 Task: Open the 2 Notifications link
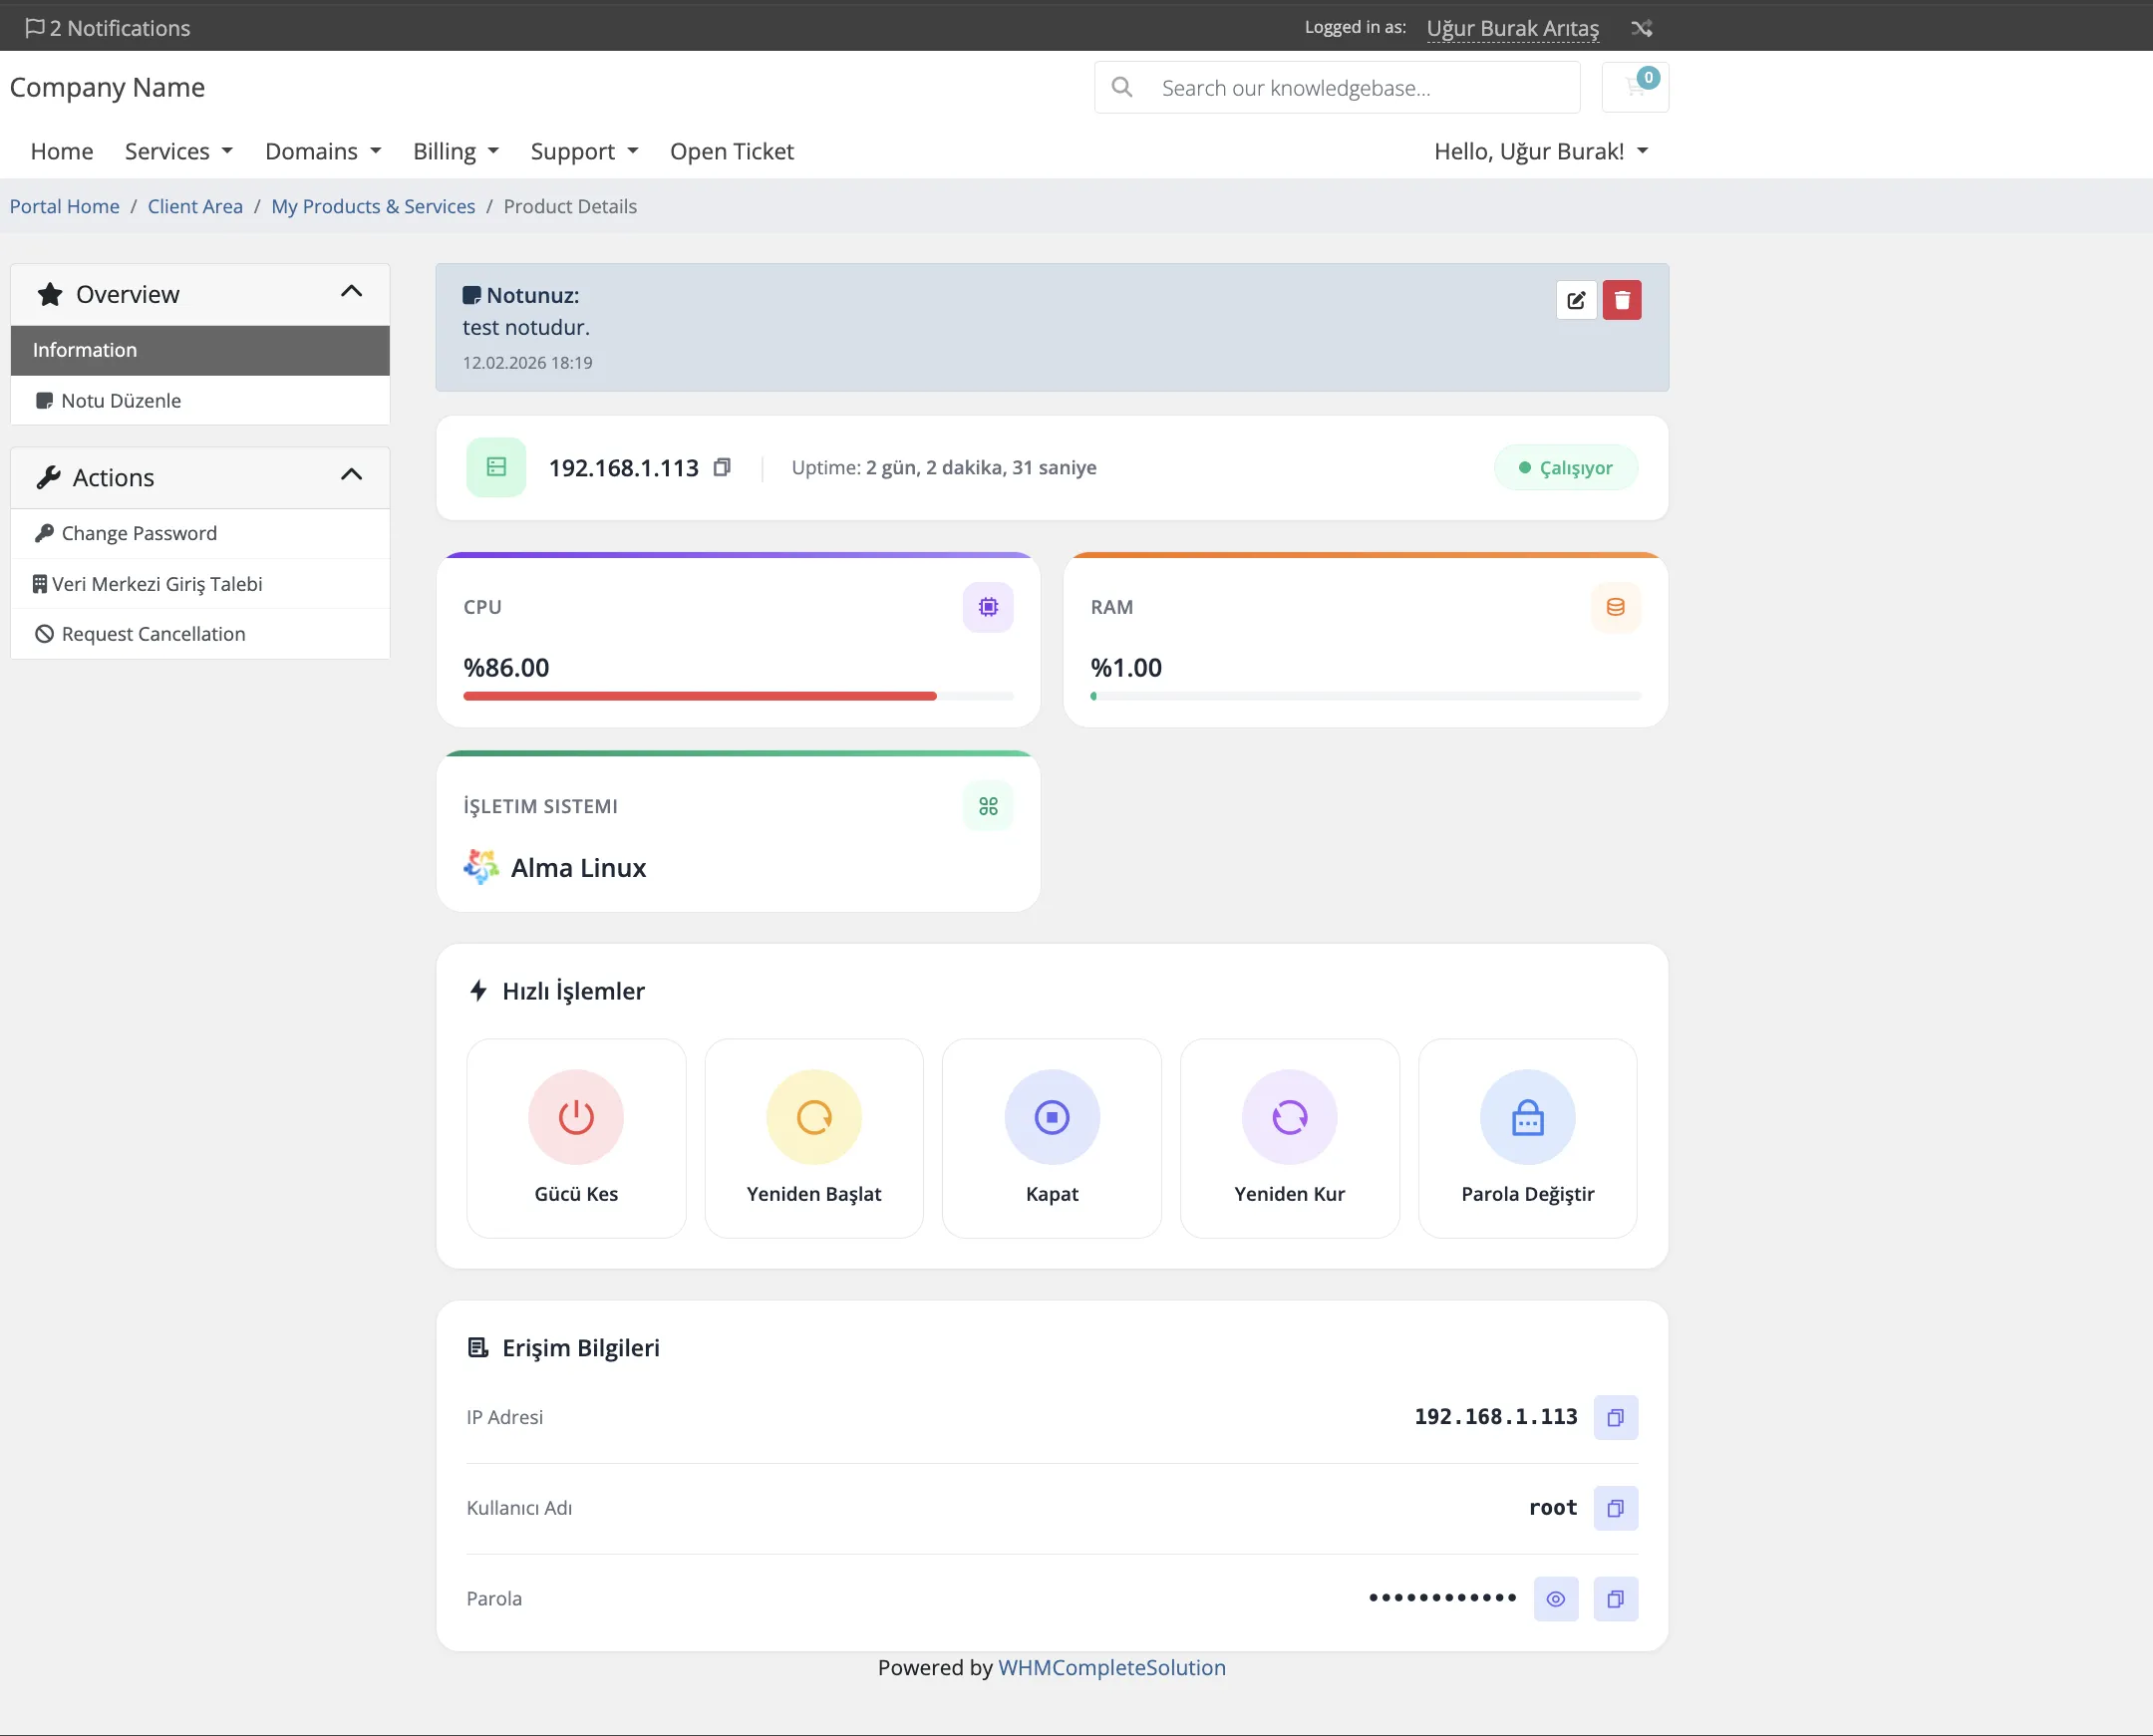[x=108, y=28]
